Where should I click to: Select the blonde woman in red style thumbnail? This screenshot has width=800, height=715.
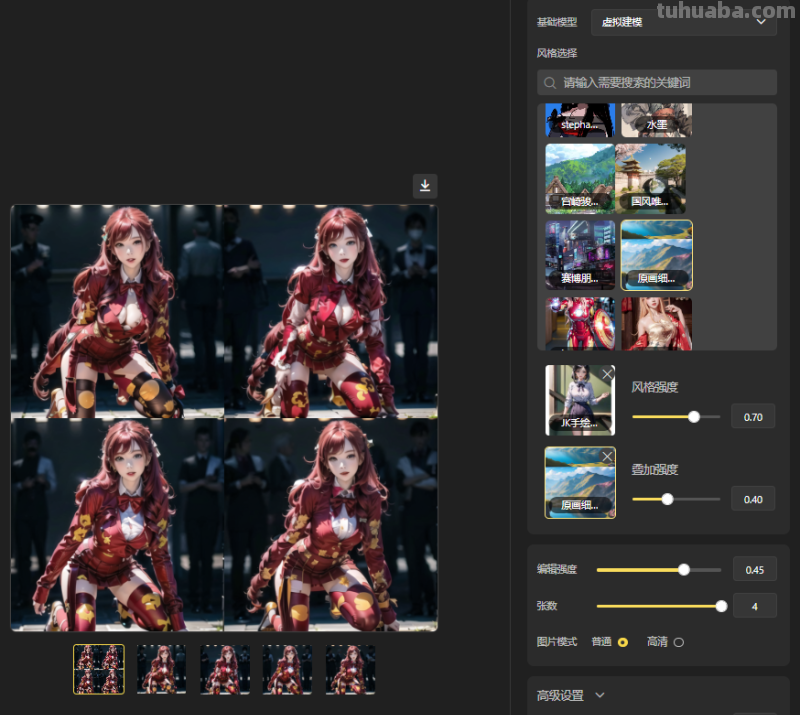pyautogui.click(x=657, y=324)
